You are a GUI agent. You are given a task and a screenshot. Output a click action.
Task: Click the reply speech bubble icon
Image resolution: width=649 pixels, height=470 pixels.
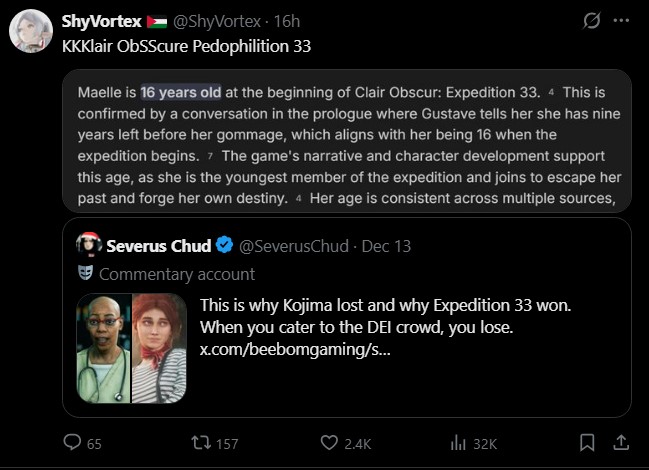(x=72, y=442)
